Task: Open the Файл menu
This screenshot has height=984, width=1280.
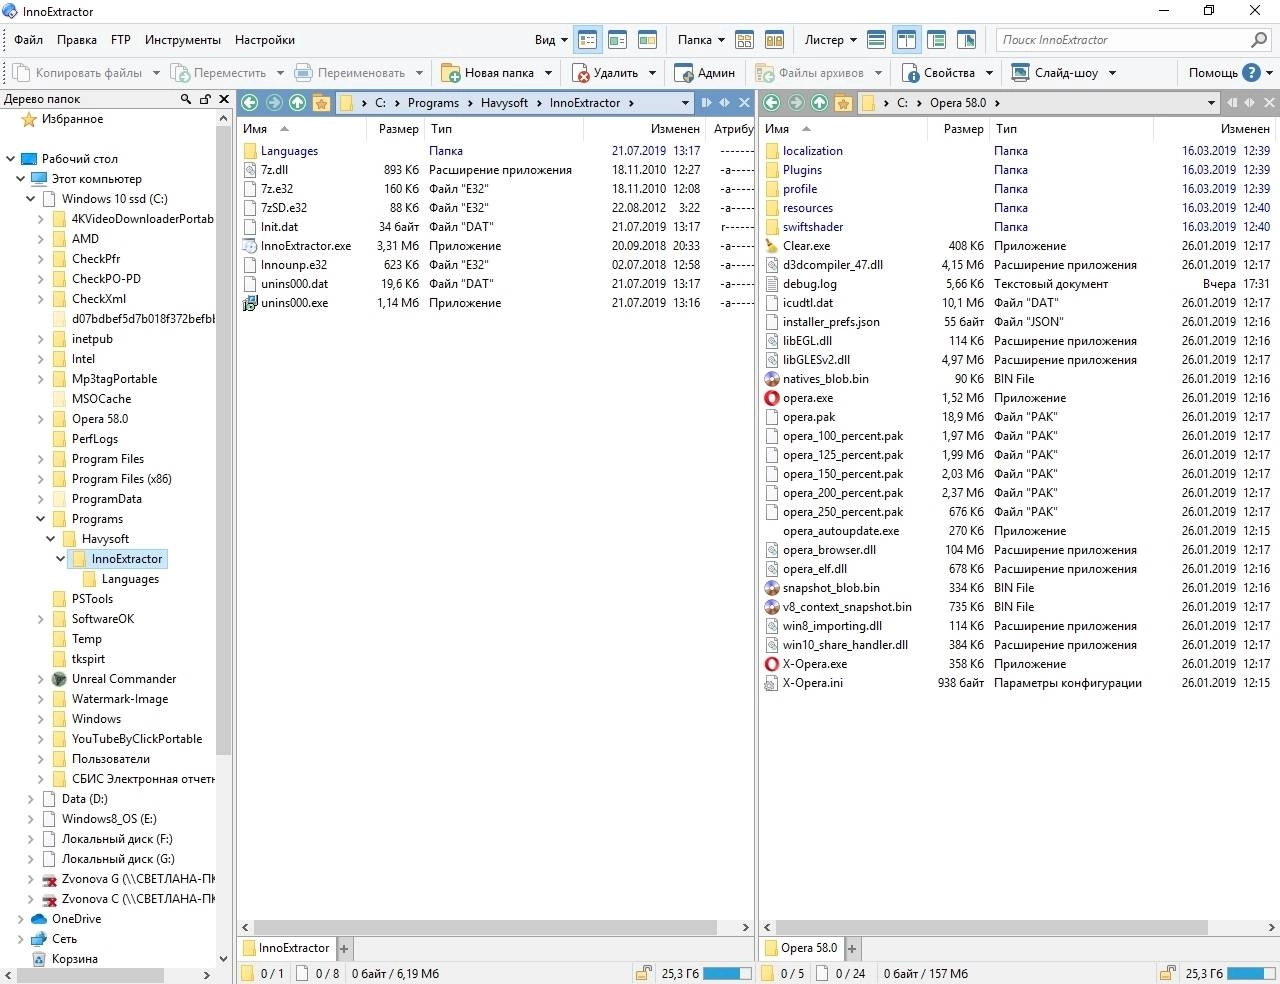Action: [28, 40]
